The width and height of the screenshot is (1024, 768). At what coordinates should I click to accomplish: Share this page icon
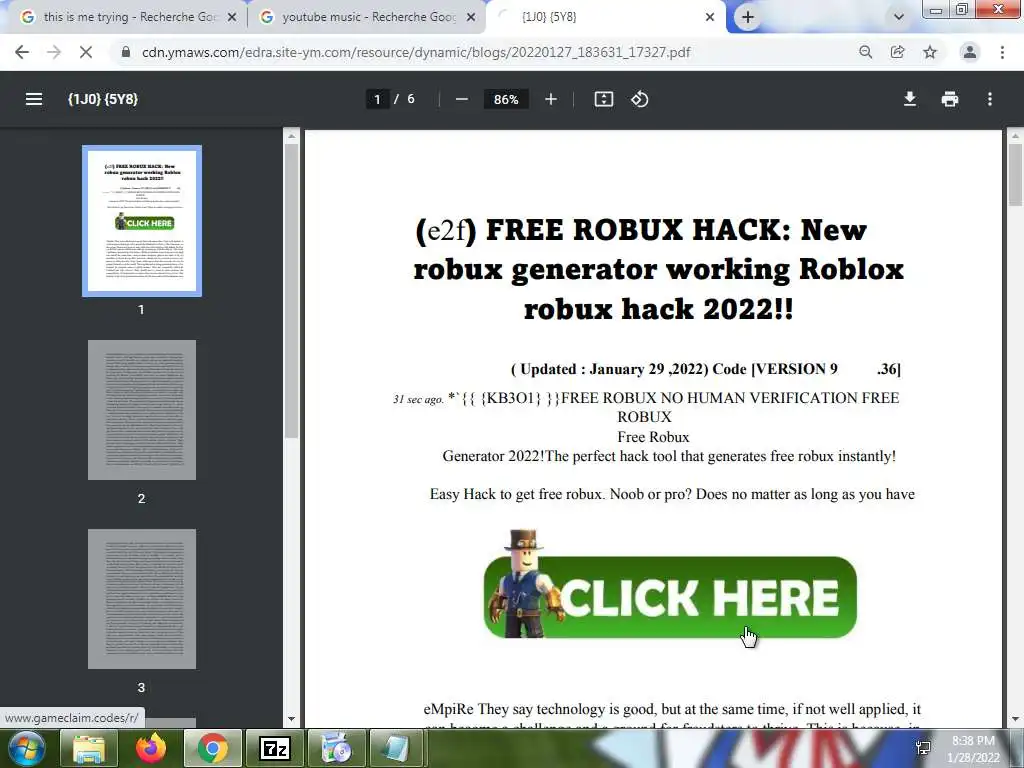[x=898, y=52]
